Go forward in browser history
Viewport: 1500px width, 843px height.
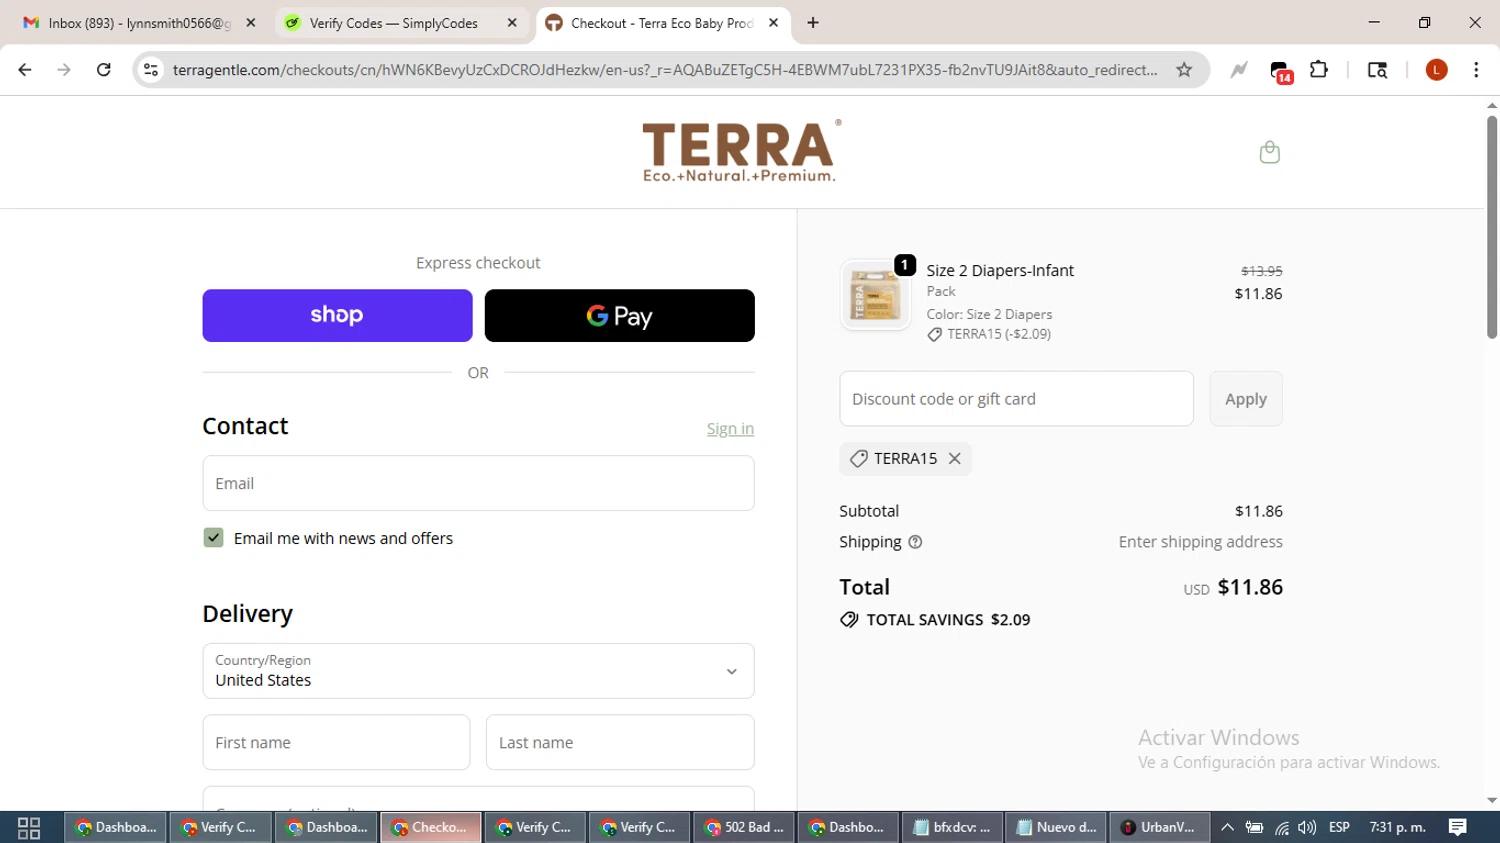[x=64, y=70]
